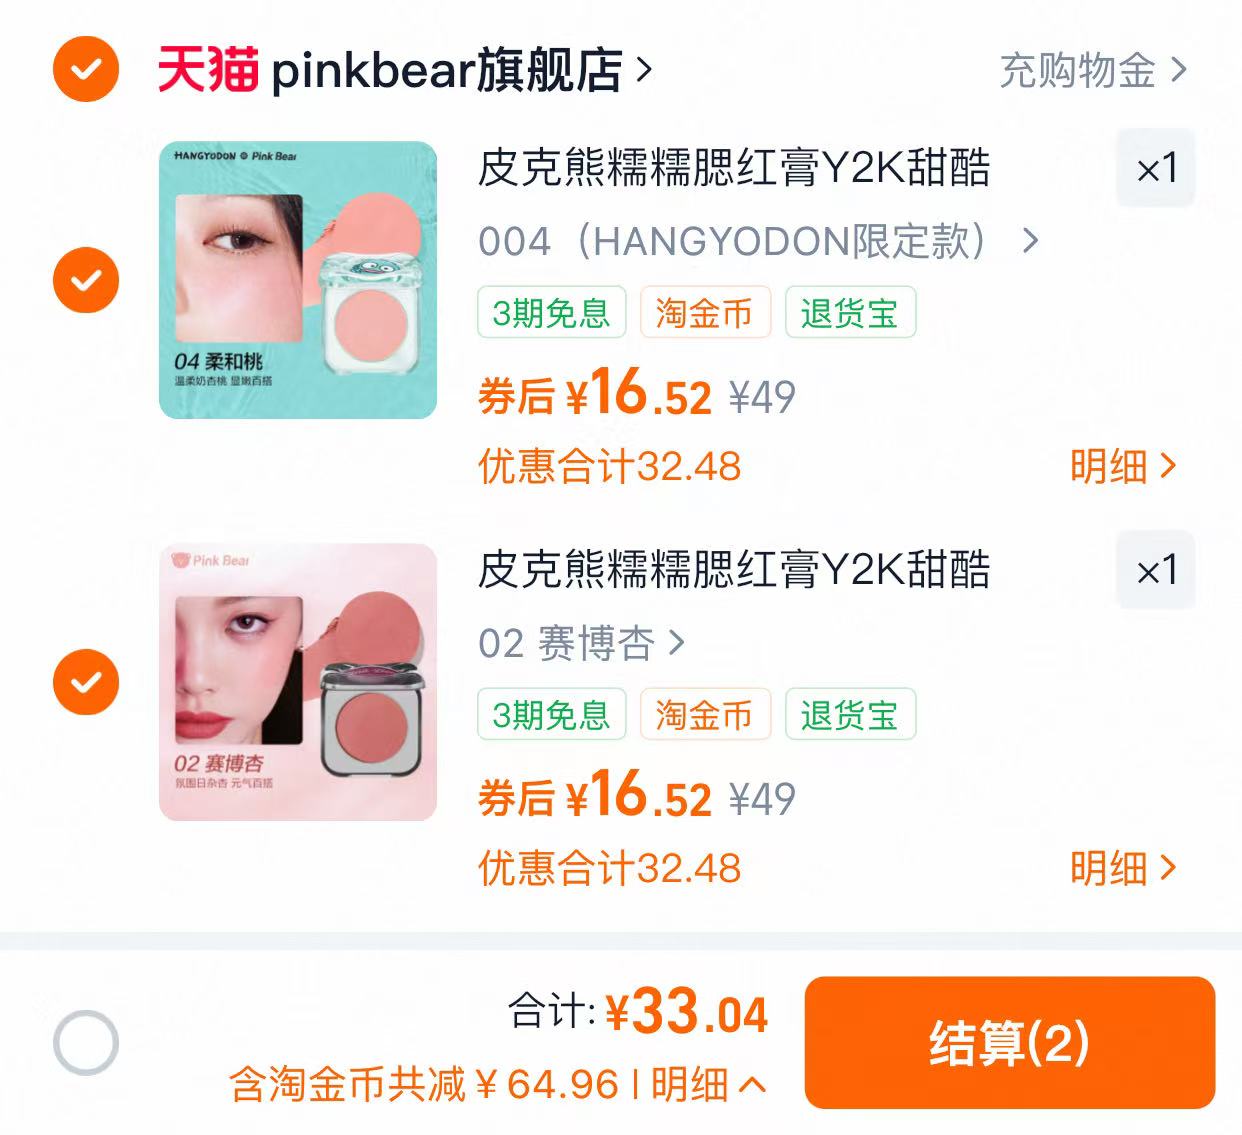The image size is (1242, 1135).
Task: Open the 04 柔和桃 blush product thumbnail
Action: [x=298, y=280]
